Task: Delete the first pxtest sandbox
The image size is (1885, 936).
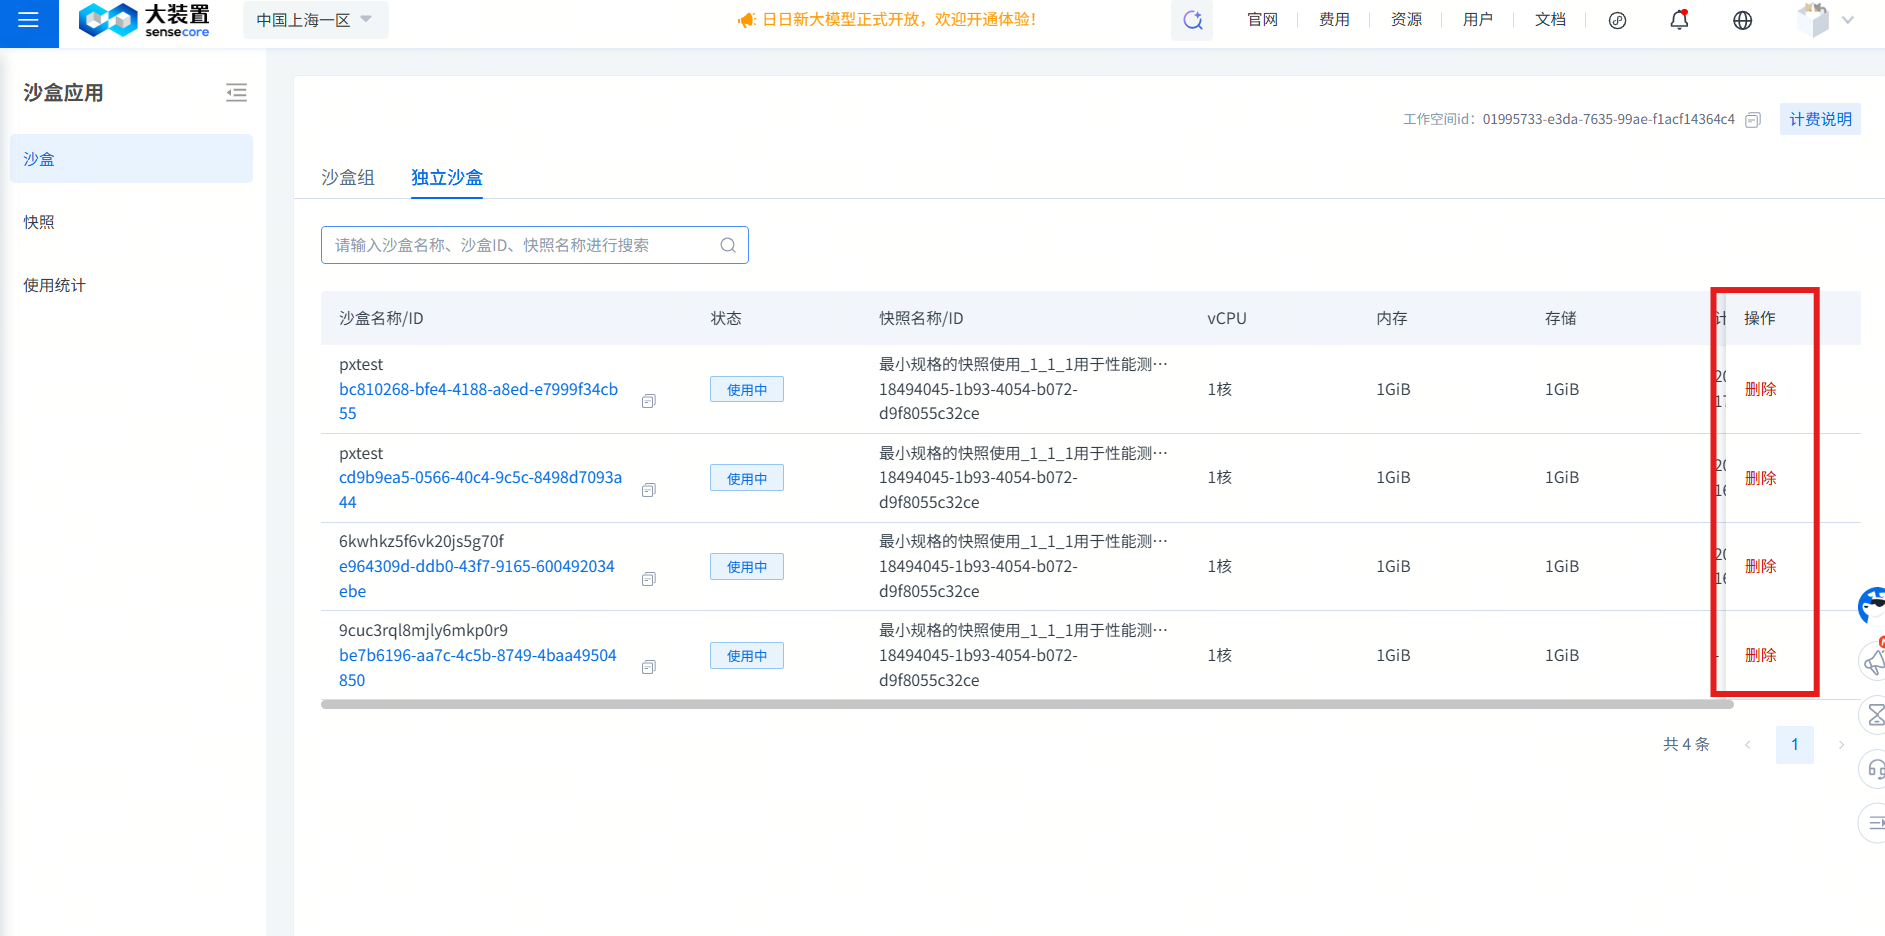Action: (x=1760, y=389)
